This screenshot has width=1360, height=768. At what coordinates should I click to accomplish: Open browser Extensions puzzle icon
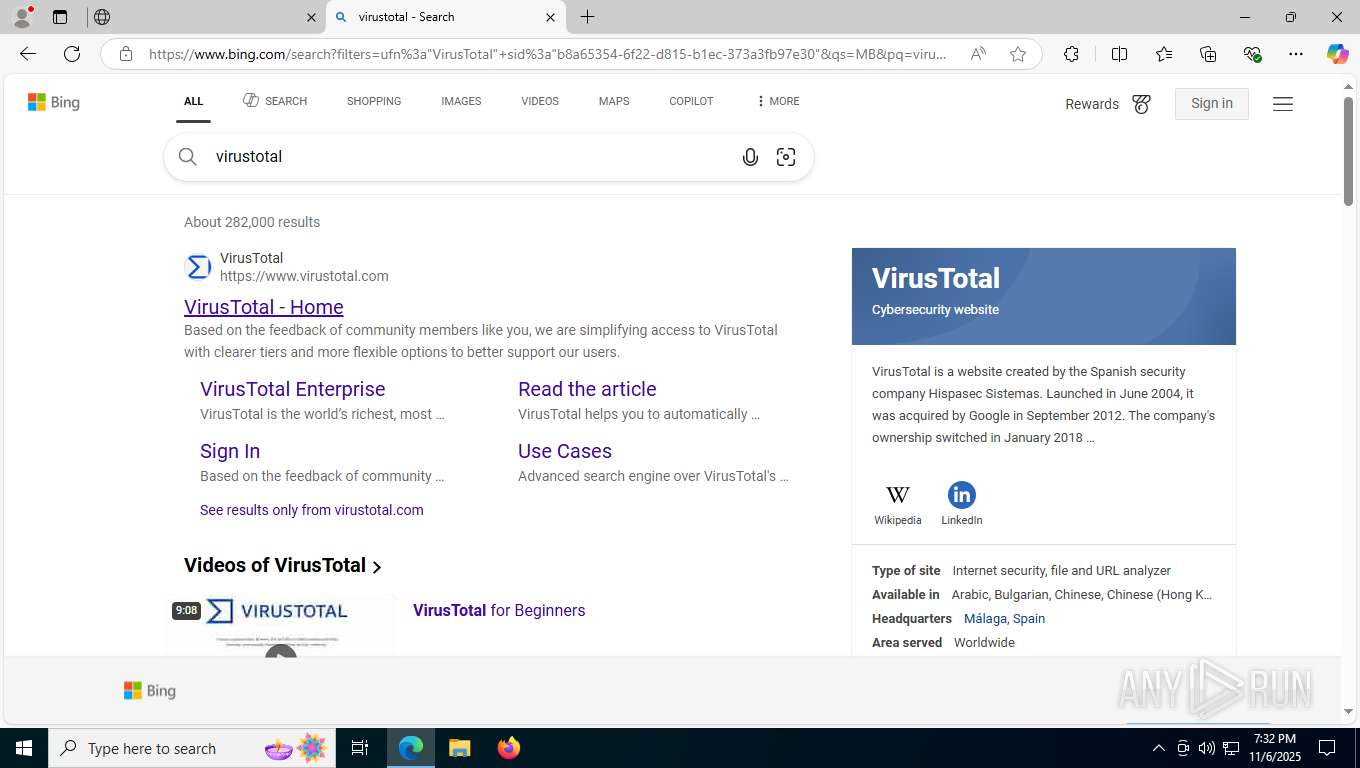tap(1072, 54)
